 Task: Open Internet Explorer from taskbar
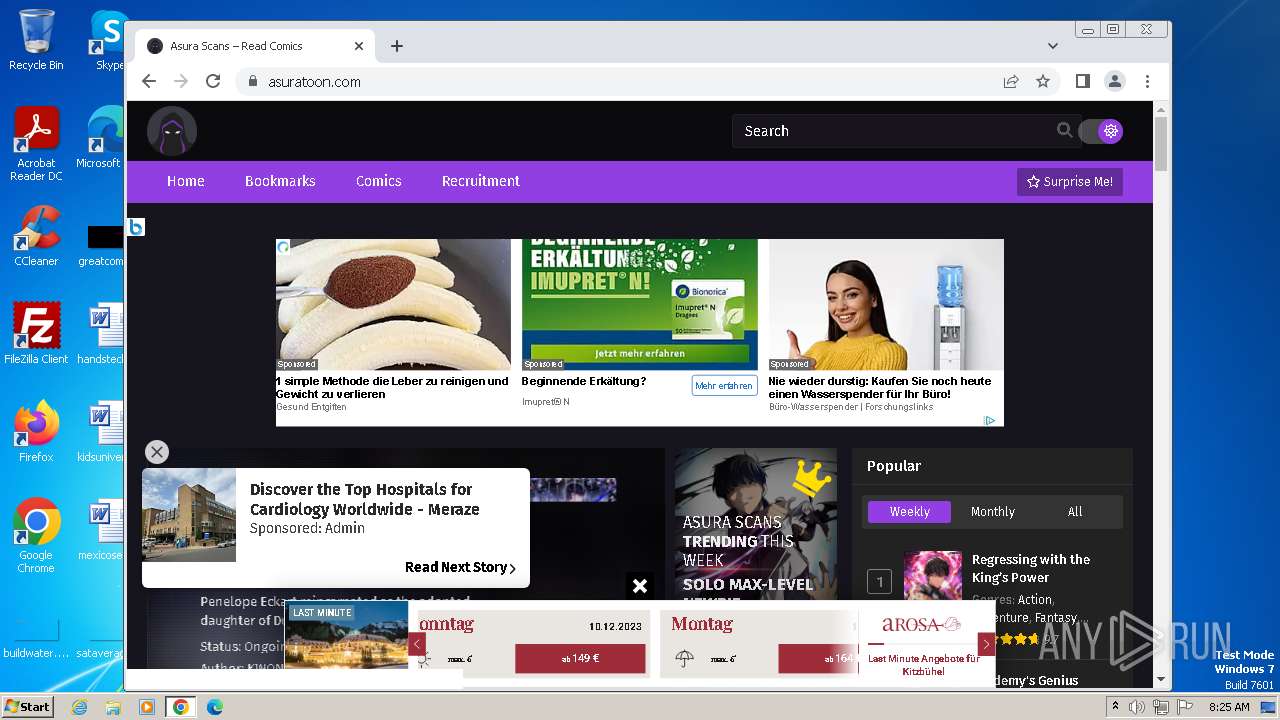[x=79, y=707]
